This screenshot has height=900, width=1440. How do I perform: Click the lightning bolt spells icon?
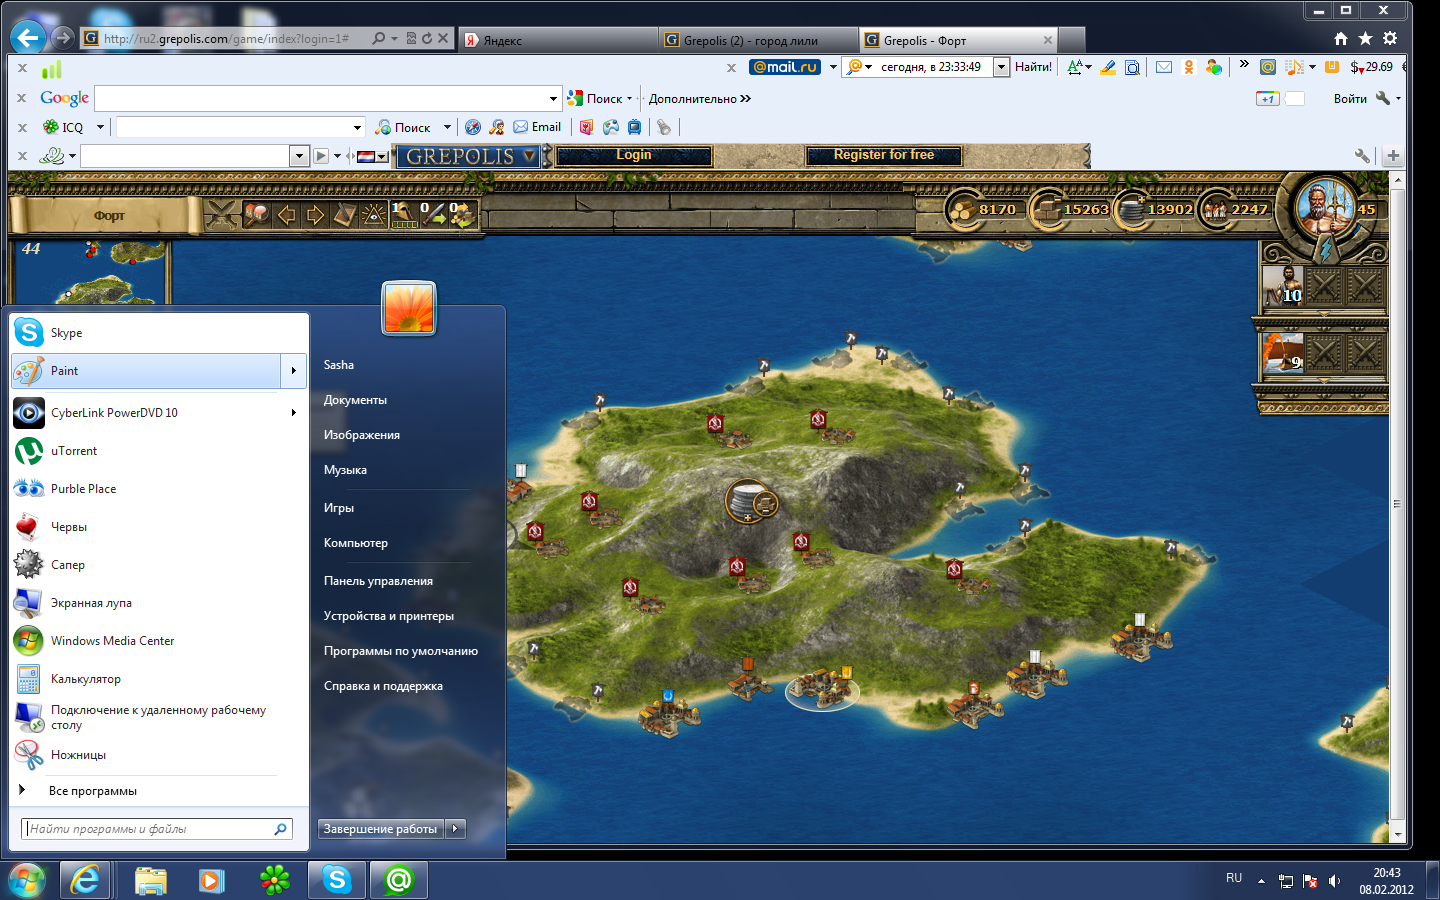pyautogui.click(x=1324, y=248)
